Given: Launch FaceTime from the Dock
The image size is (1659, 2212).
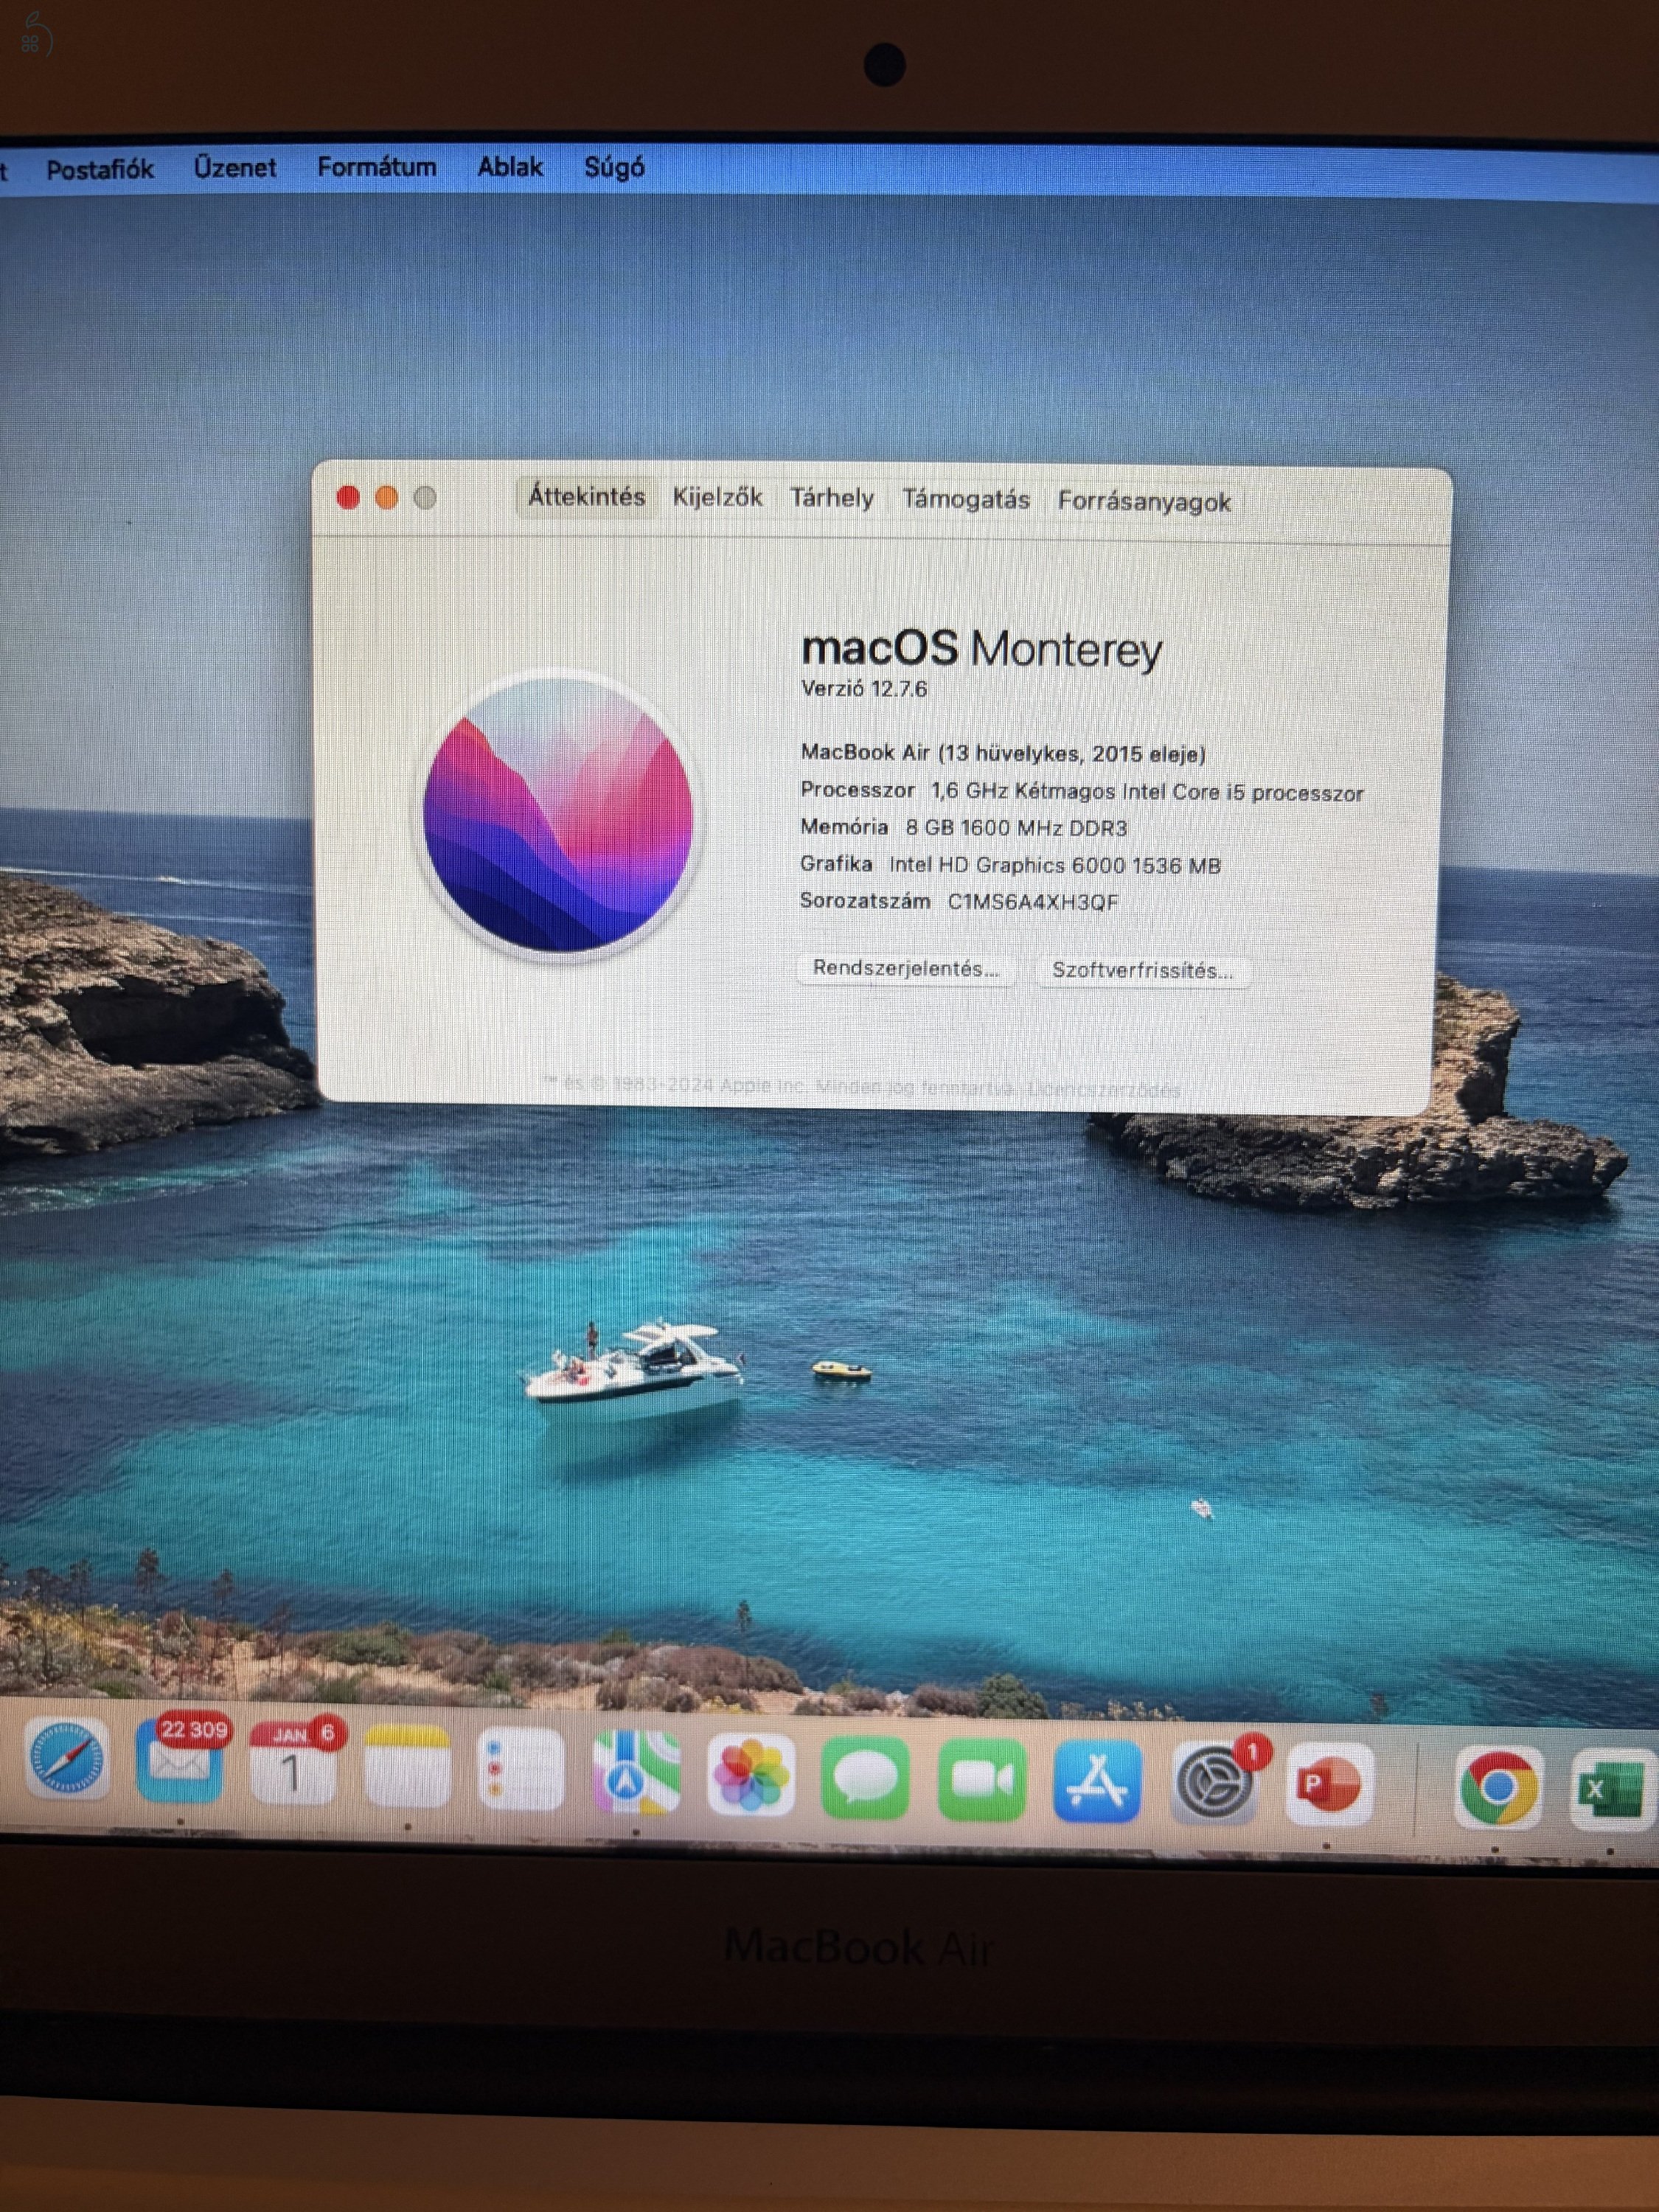Looking at the screenshot, I should (982, 1780).
